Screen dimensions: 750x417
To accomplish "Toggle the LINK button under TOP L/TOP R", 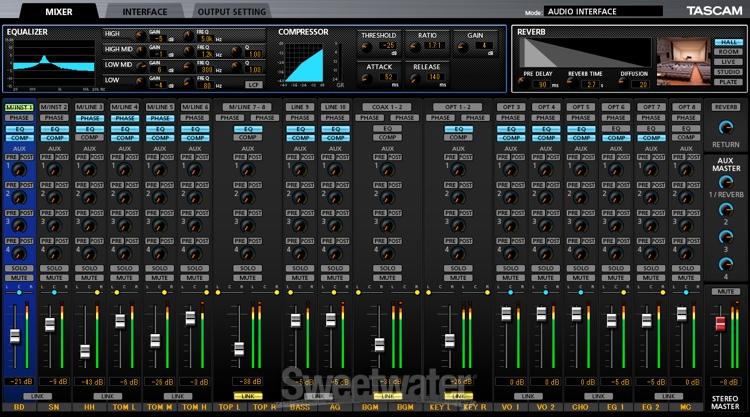I will coord(248,396).
